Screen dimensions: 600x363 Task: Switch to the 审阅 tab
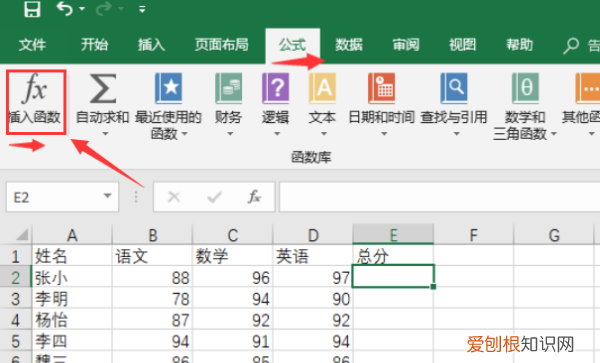tap(406, 45)
